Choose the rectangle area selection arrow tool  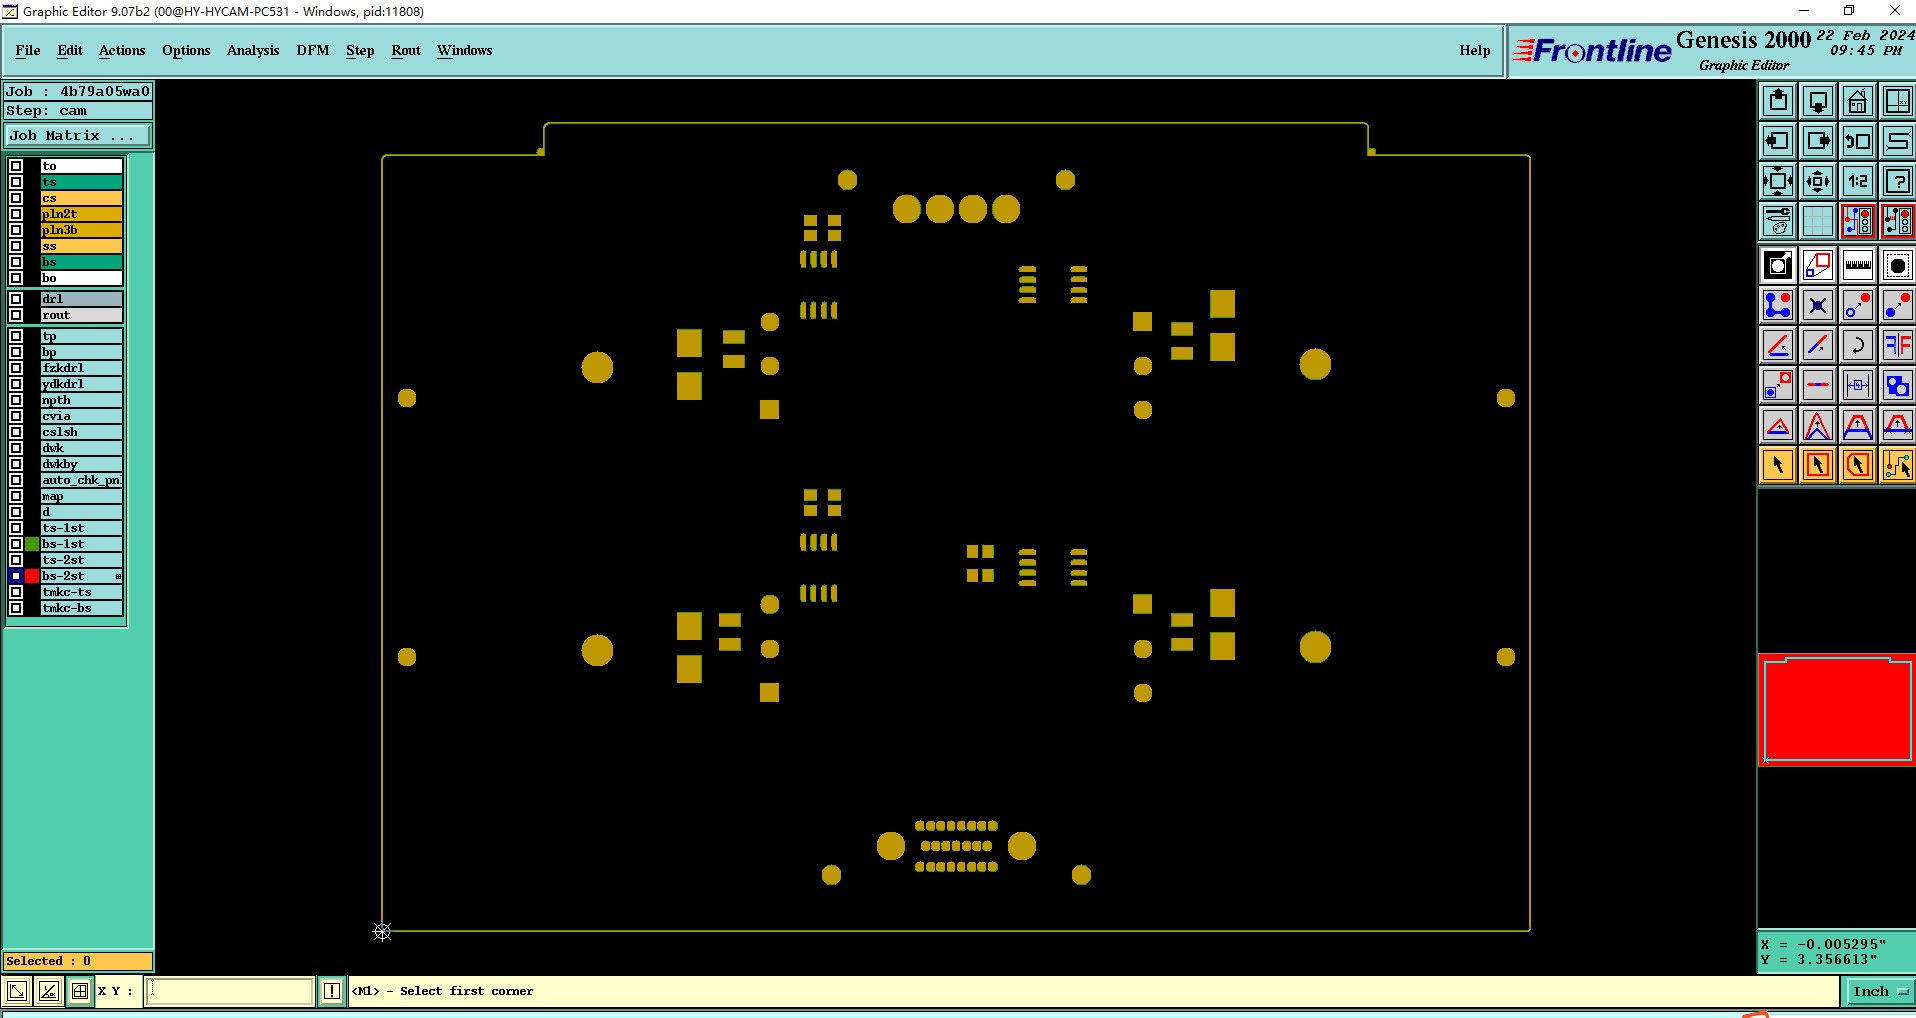[1818, 465]
